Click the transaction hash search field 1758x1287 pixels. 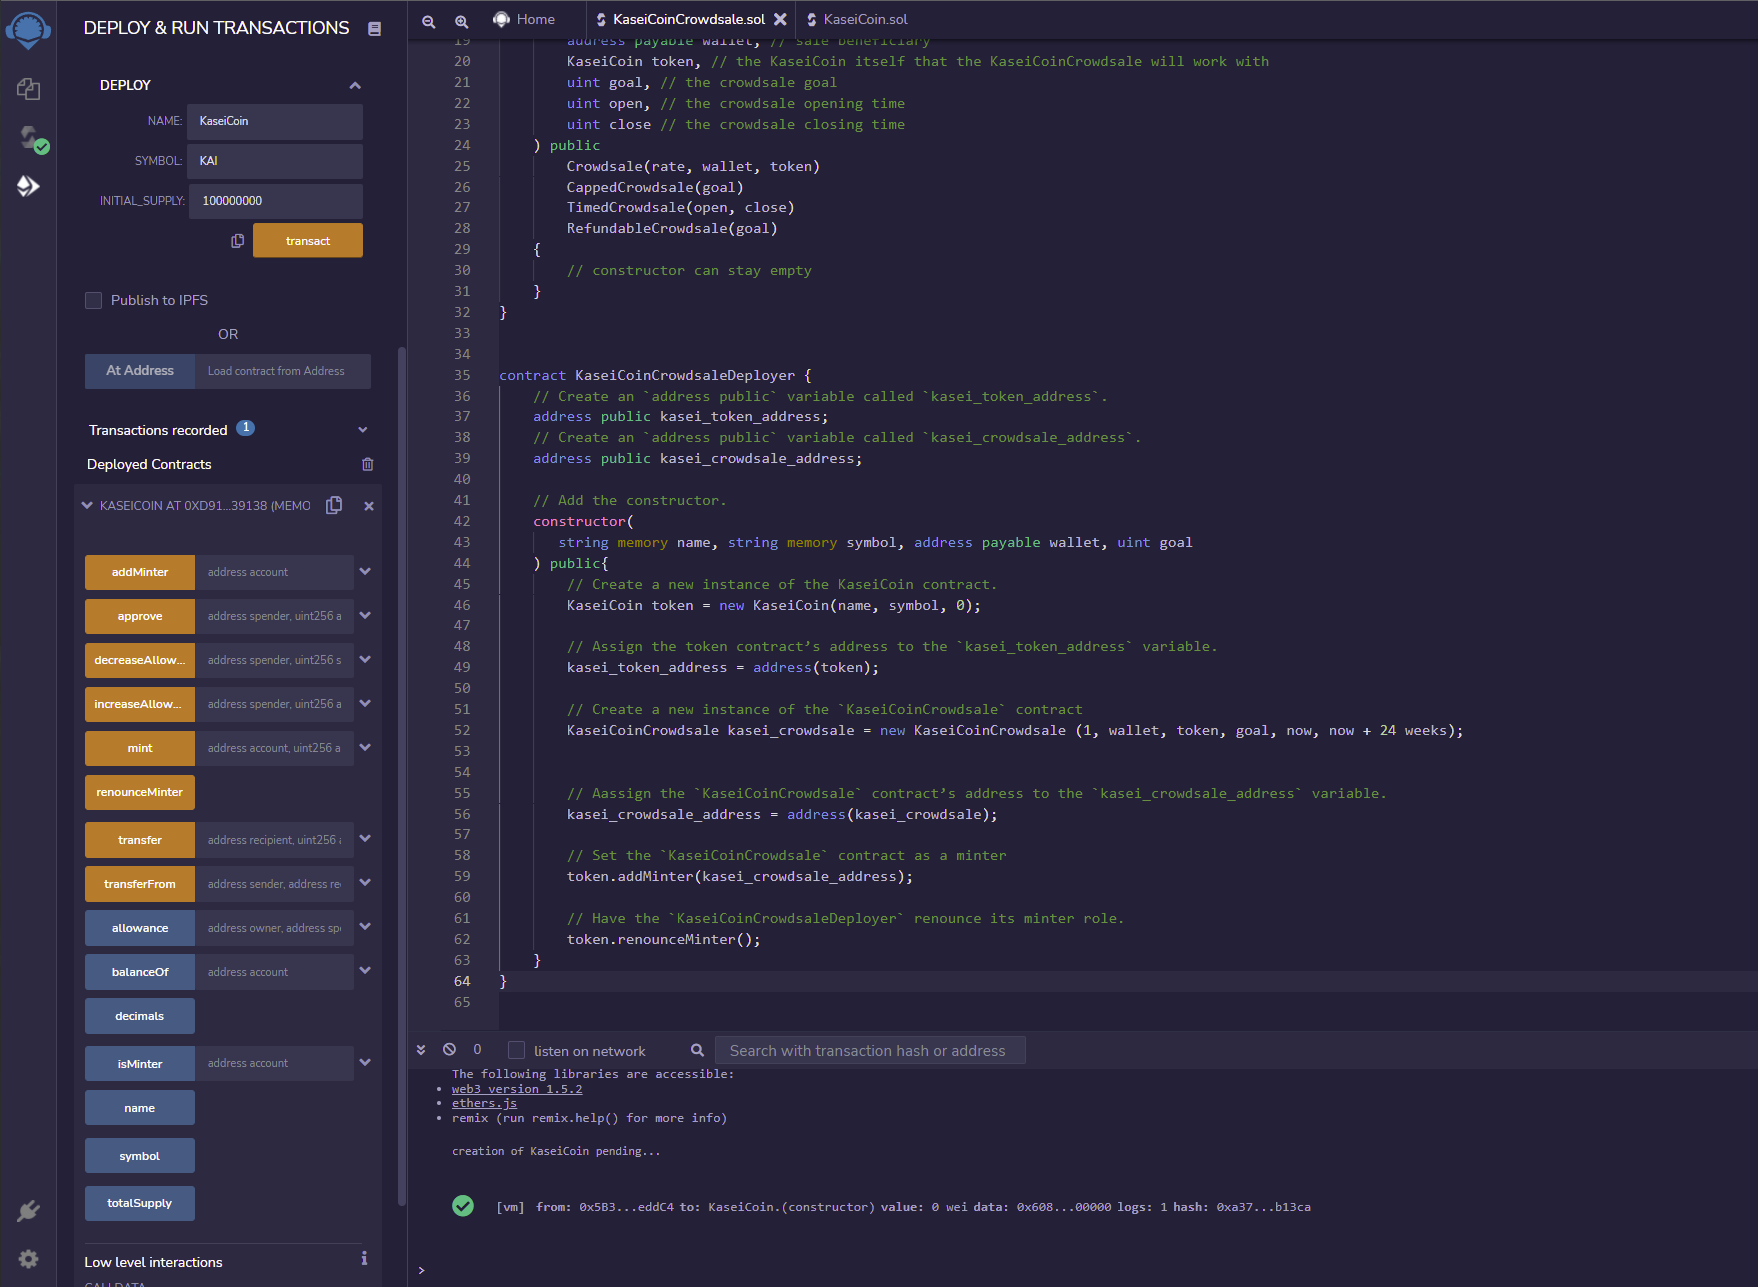click(x=869, y=1050)
